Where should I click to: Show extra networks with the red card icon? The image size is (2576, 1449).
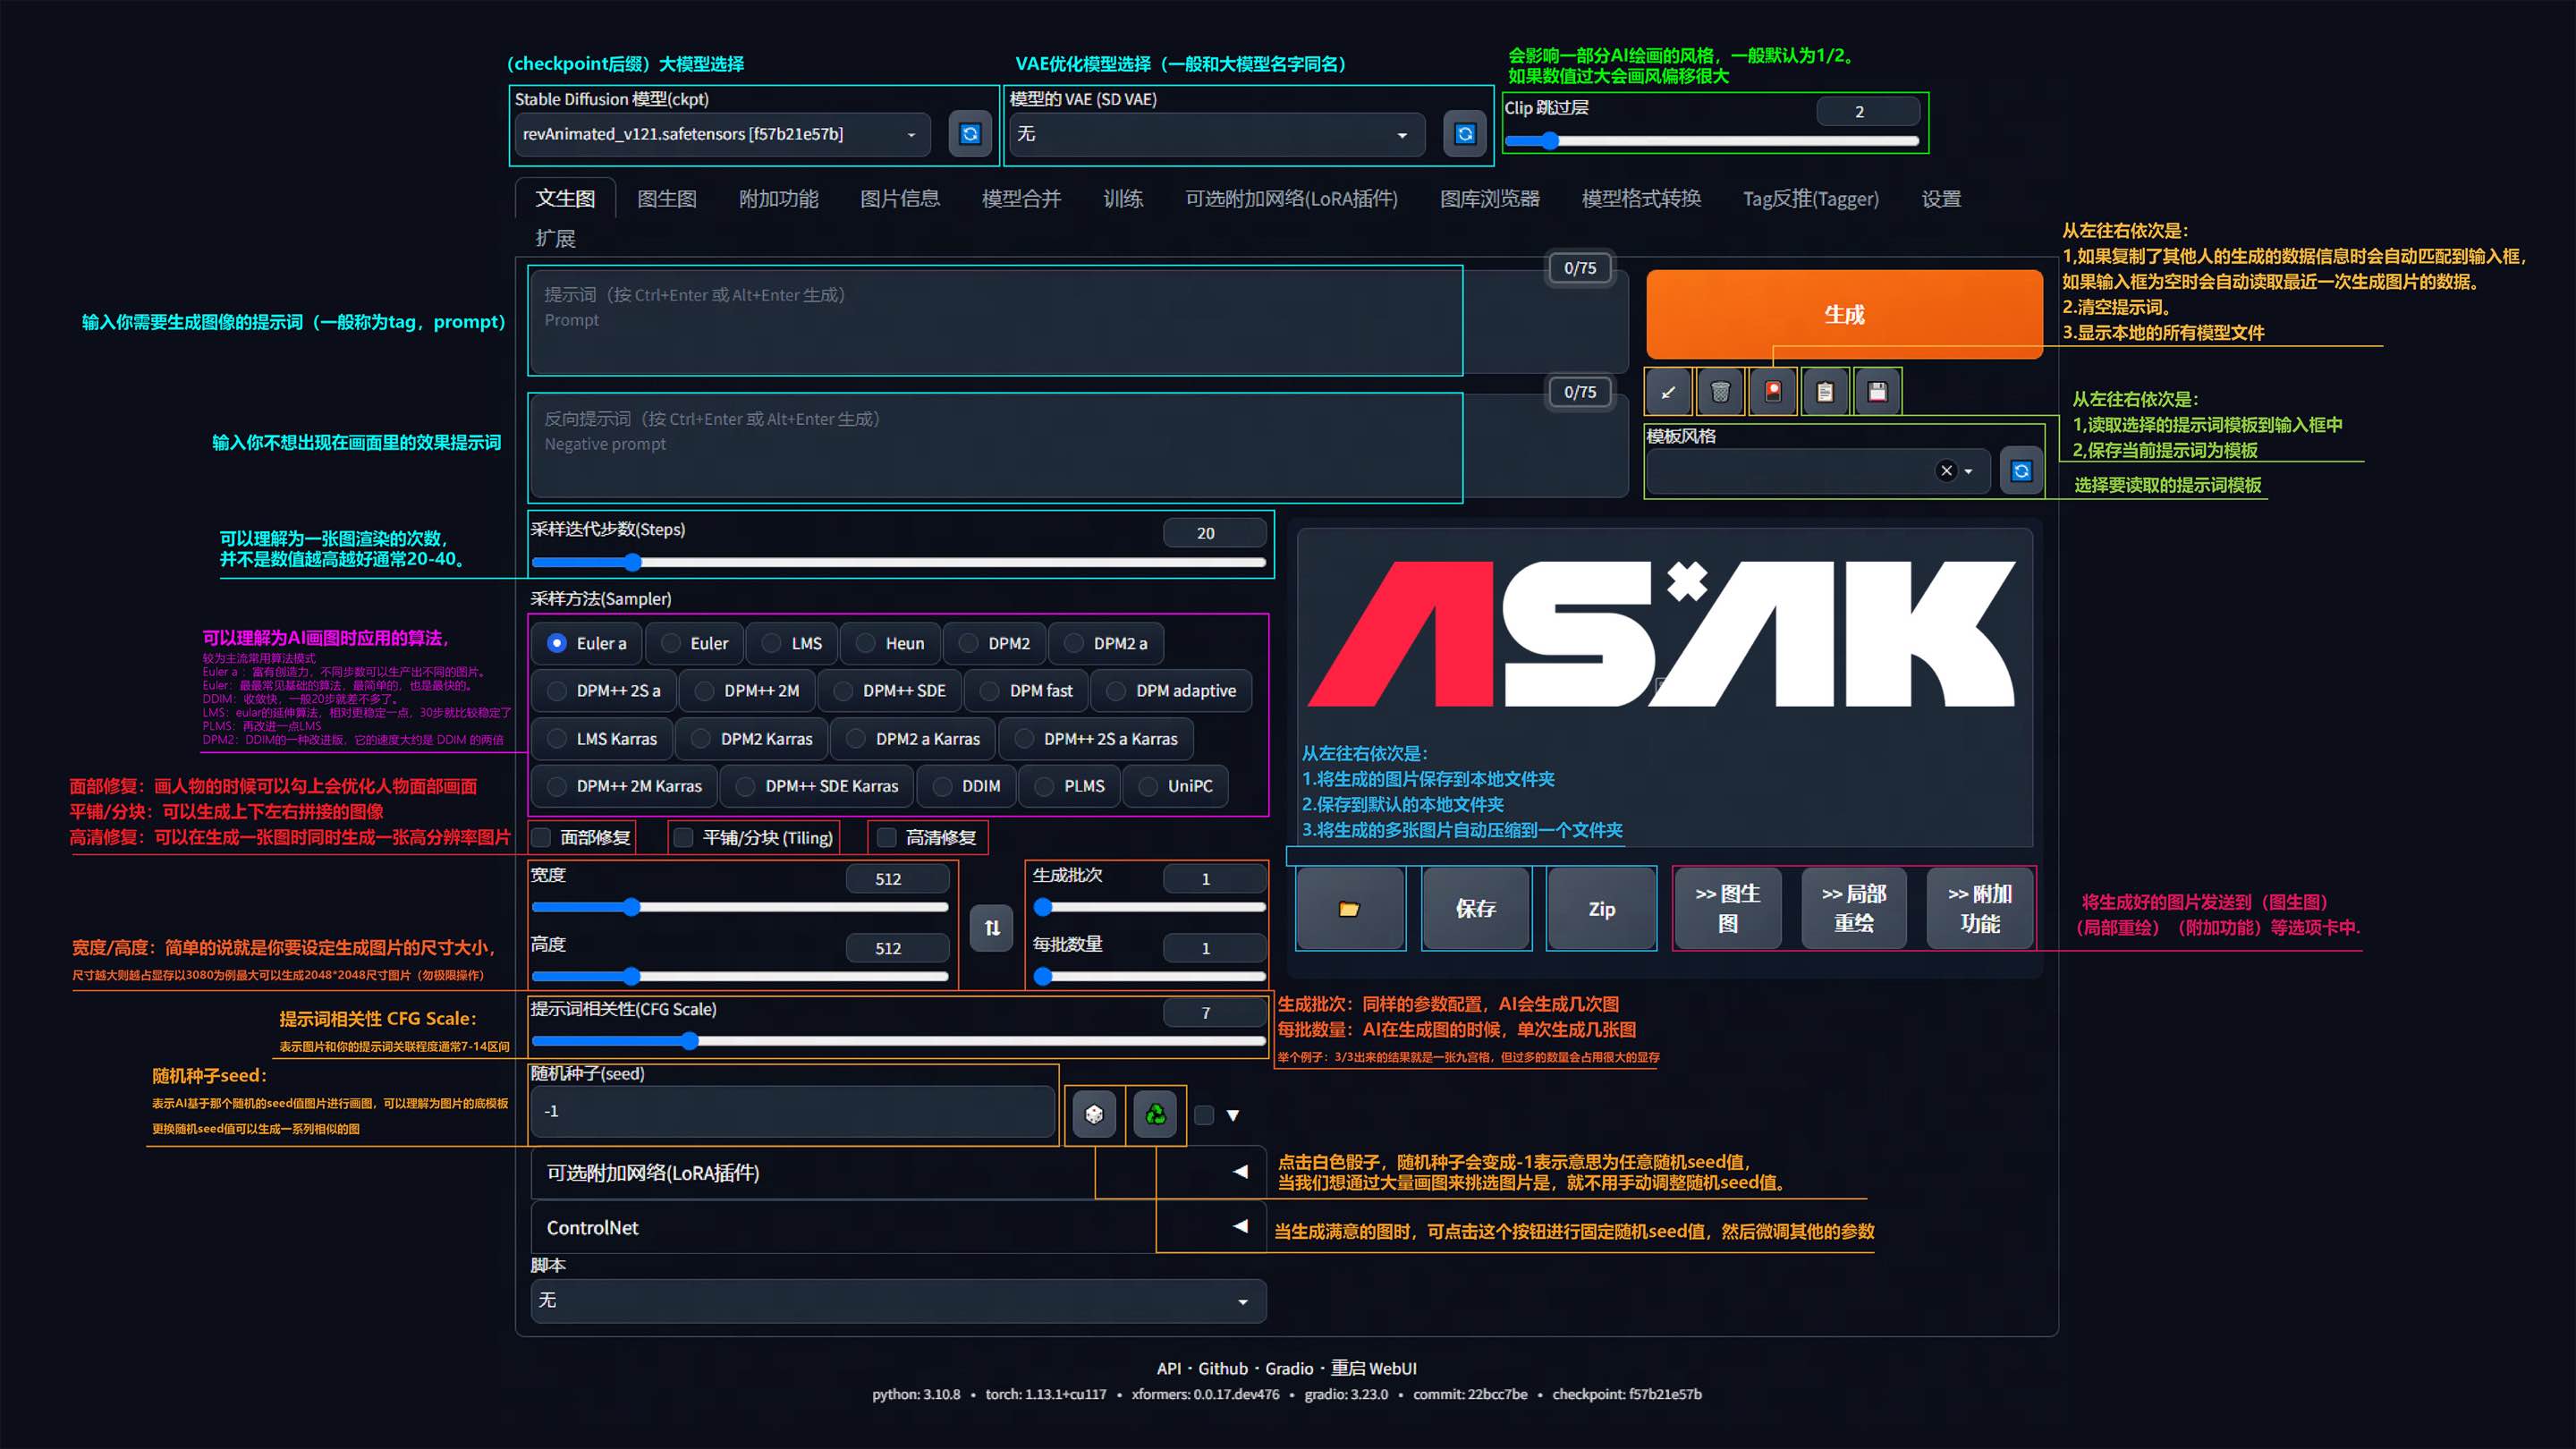coord(1773,392)
